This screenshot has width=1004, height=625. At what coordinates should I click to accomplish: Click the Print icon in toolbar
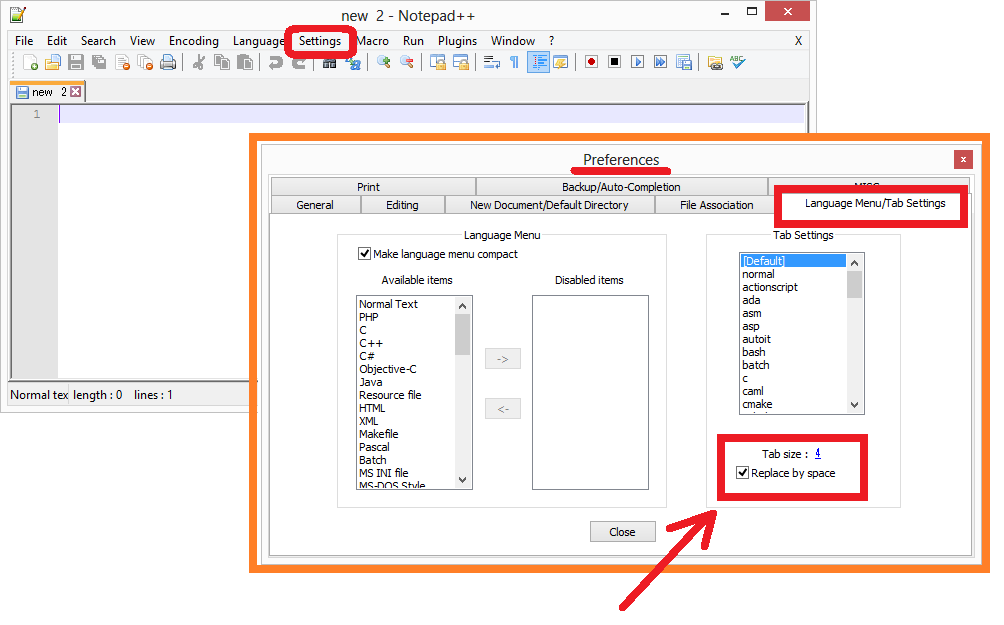[168, 62]
